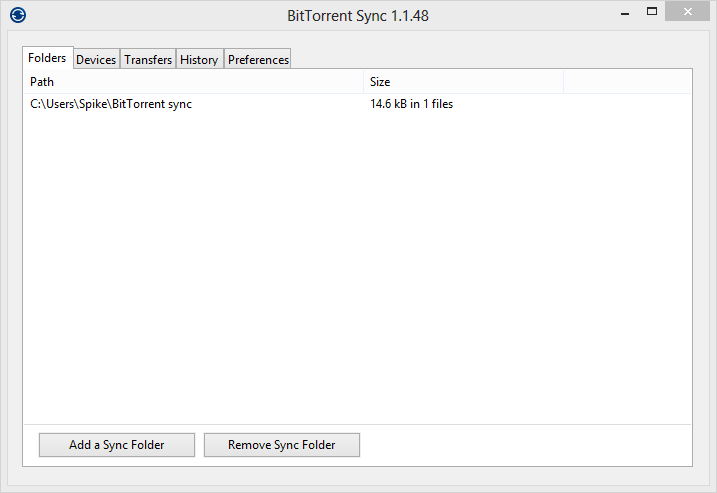Select the C:\Users\Spike\BitTorrent sync folder row
Screen dimensions: 717x493
(x=358, y=104)
